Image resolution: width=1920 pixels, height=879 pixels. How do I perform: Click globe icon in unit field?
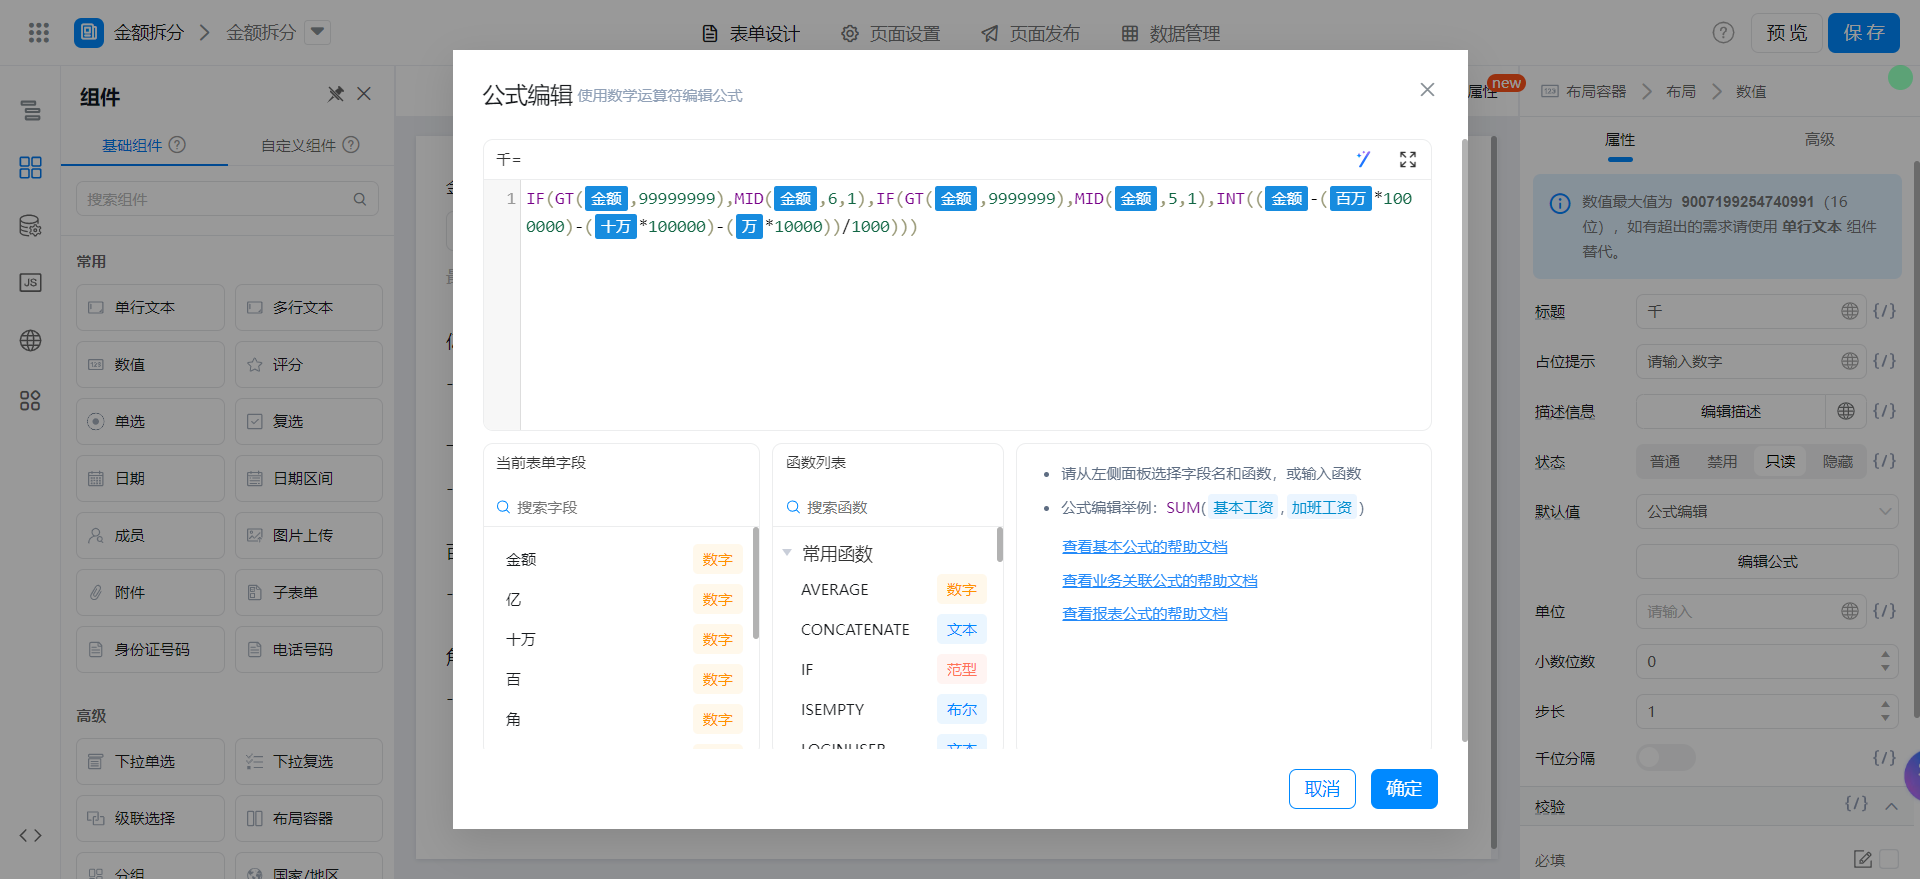pos(1850,611)
